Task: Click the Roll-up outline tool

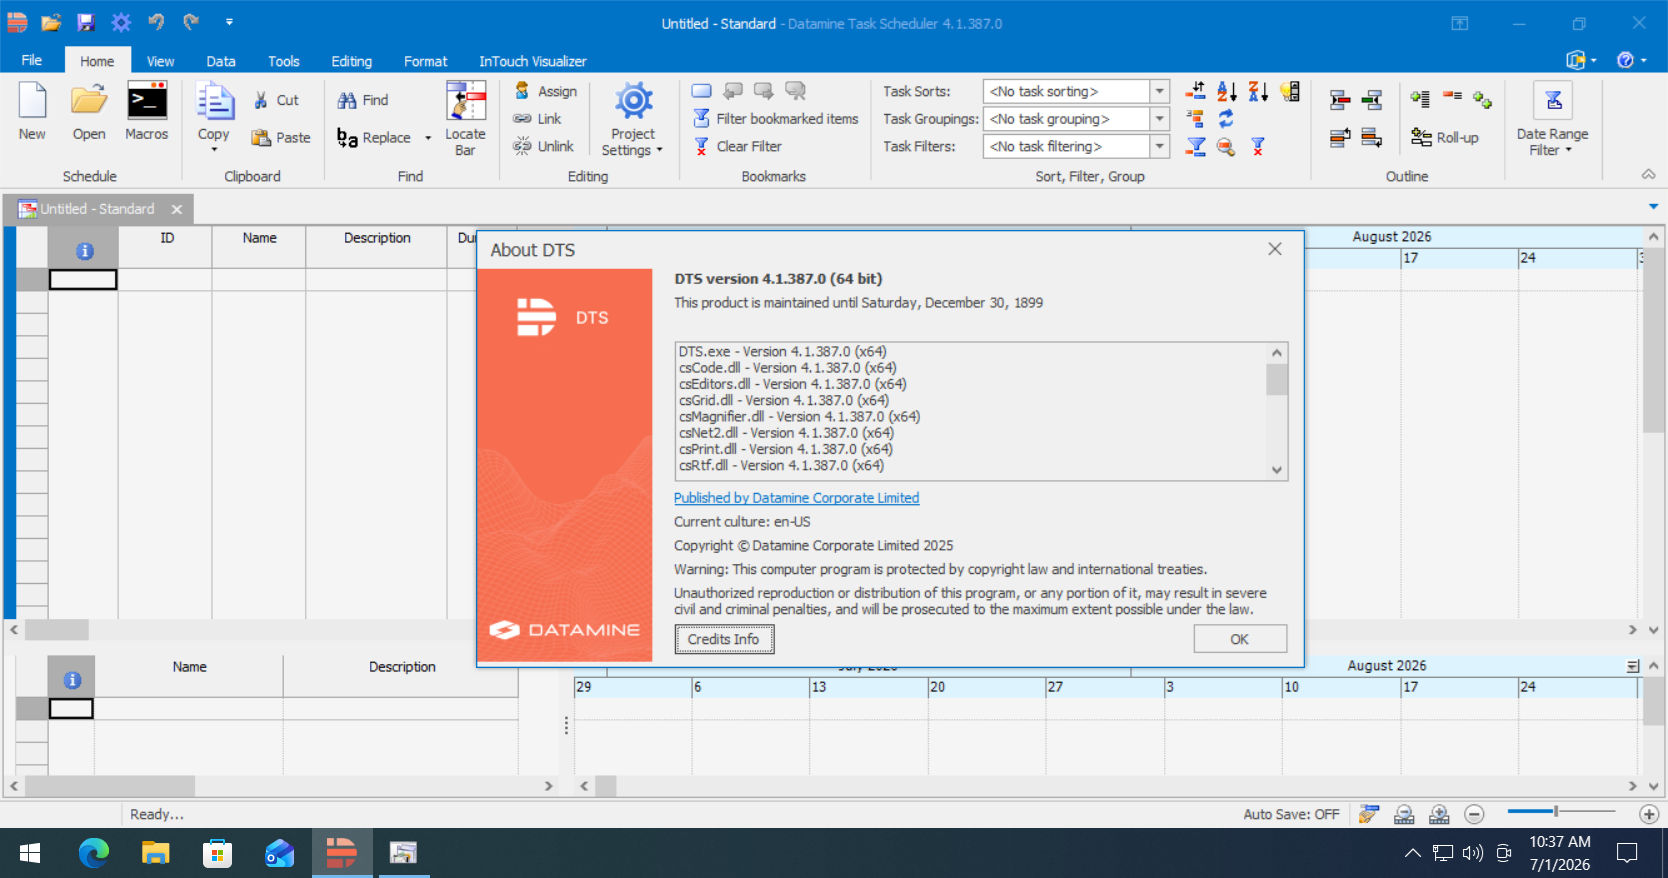Action: 1445,138
